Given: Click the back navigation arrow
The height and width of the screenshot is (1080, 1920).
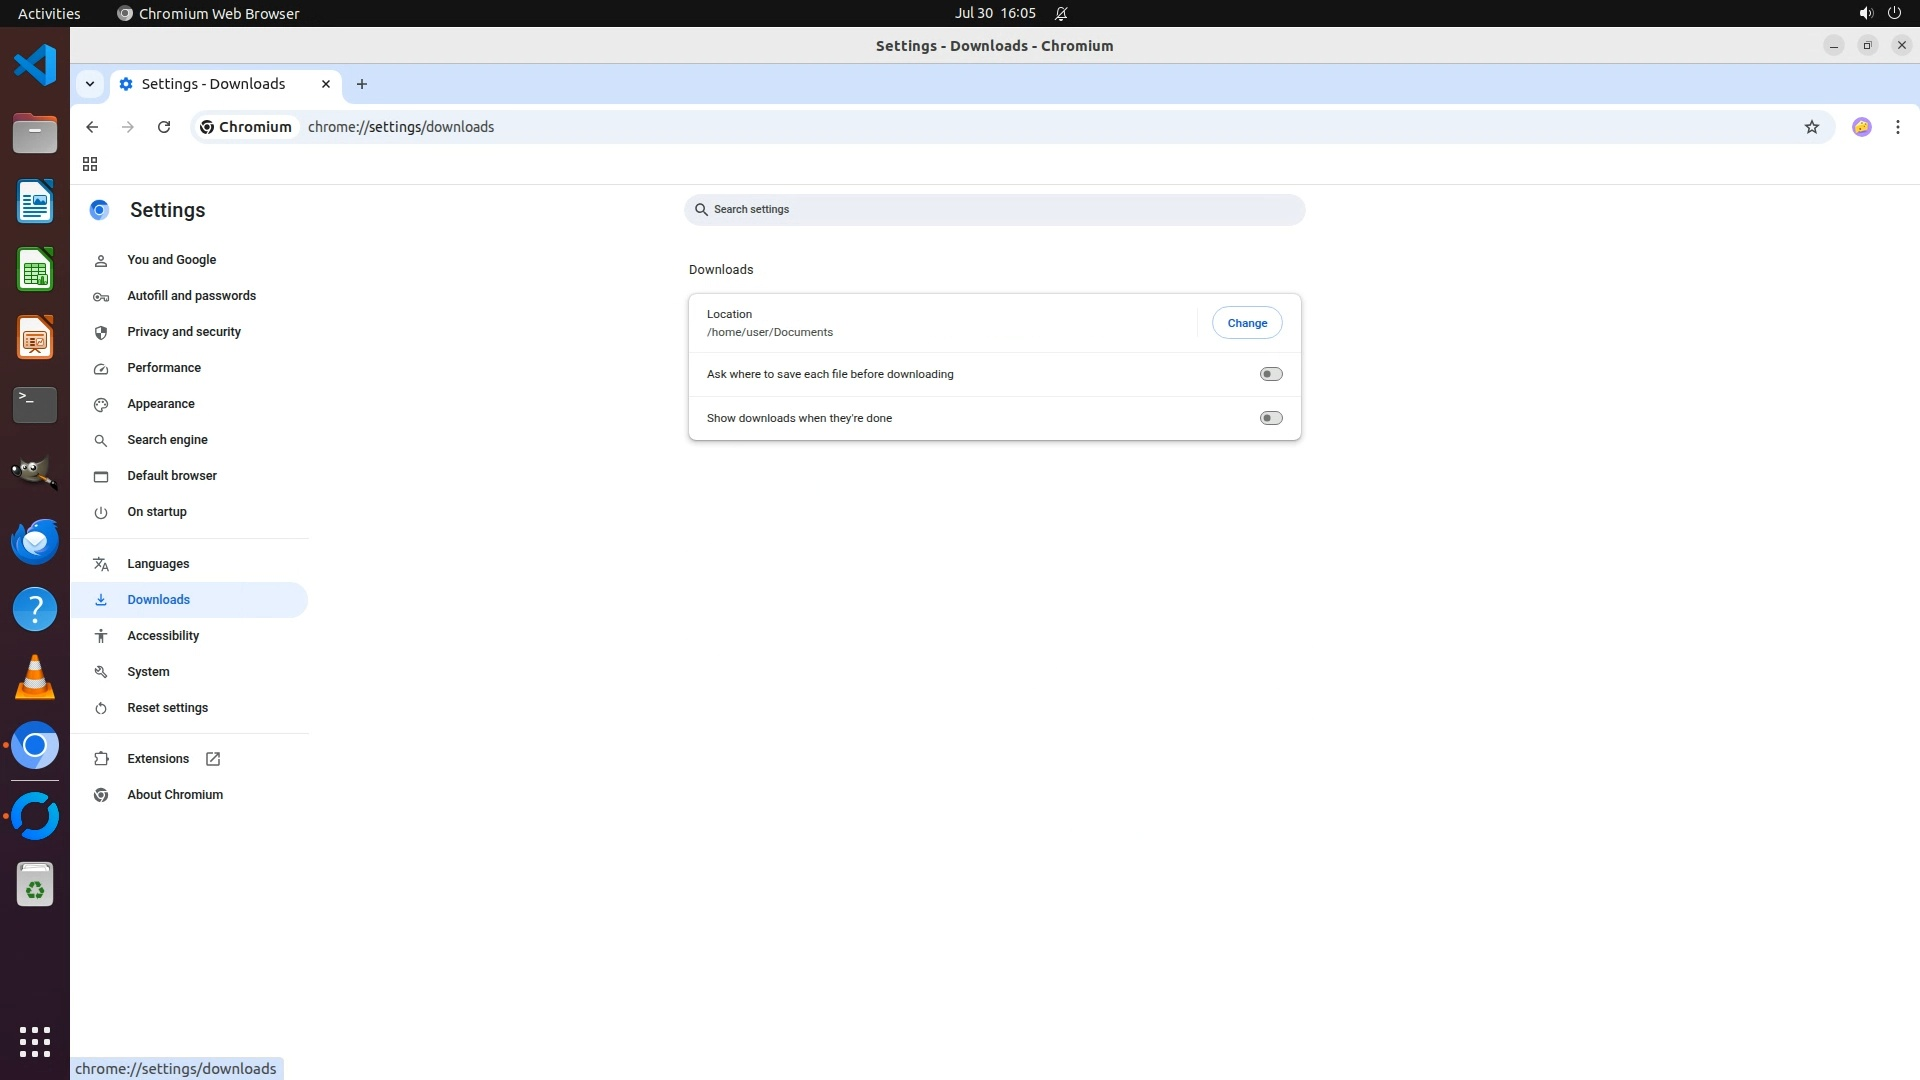Looking at the screenshot, I should point(92,127).
